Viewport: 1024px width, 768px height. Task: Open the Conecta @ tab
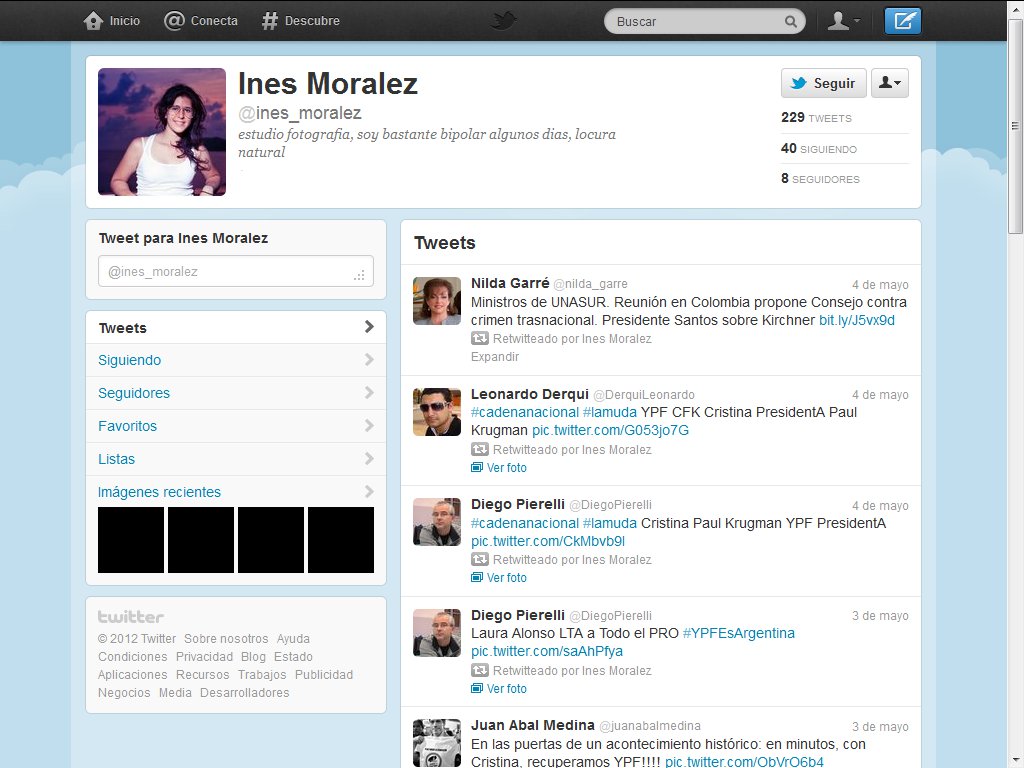click(200, 21)
